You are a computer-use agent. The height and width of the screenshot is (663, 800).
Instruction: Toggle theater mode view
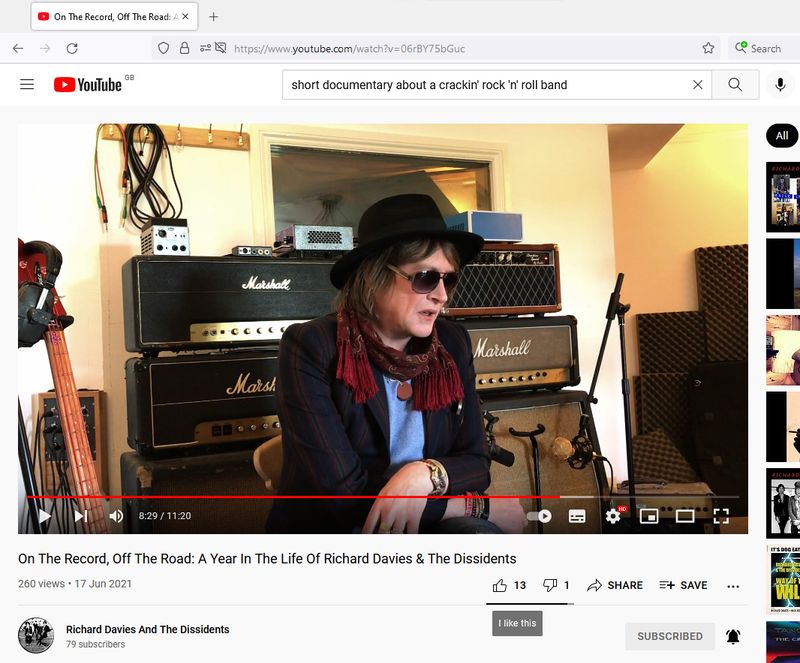685,516
